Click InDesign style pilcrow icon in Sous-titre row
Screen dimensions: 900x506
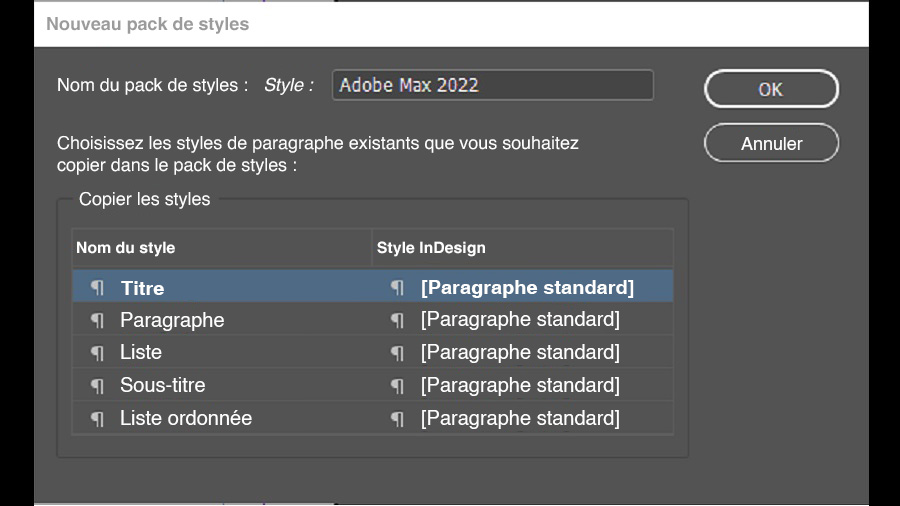tap(398, 385)
